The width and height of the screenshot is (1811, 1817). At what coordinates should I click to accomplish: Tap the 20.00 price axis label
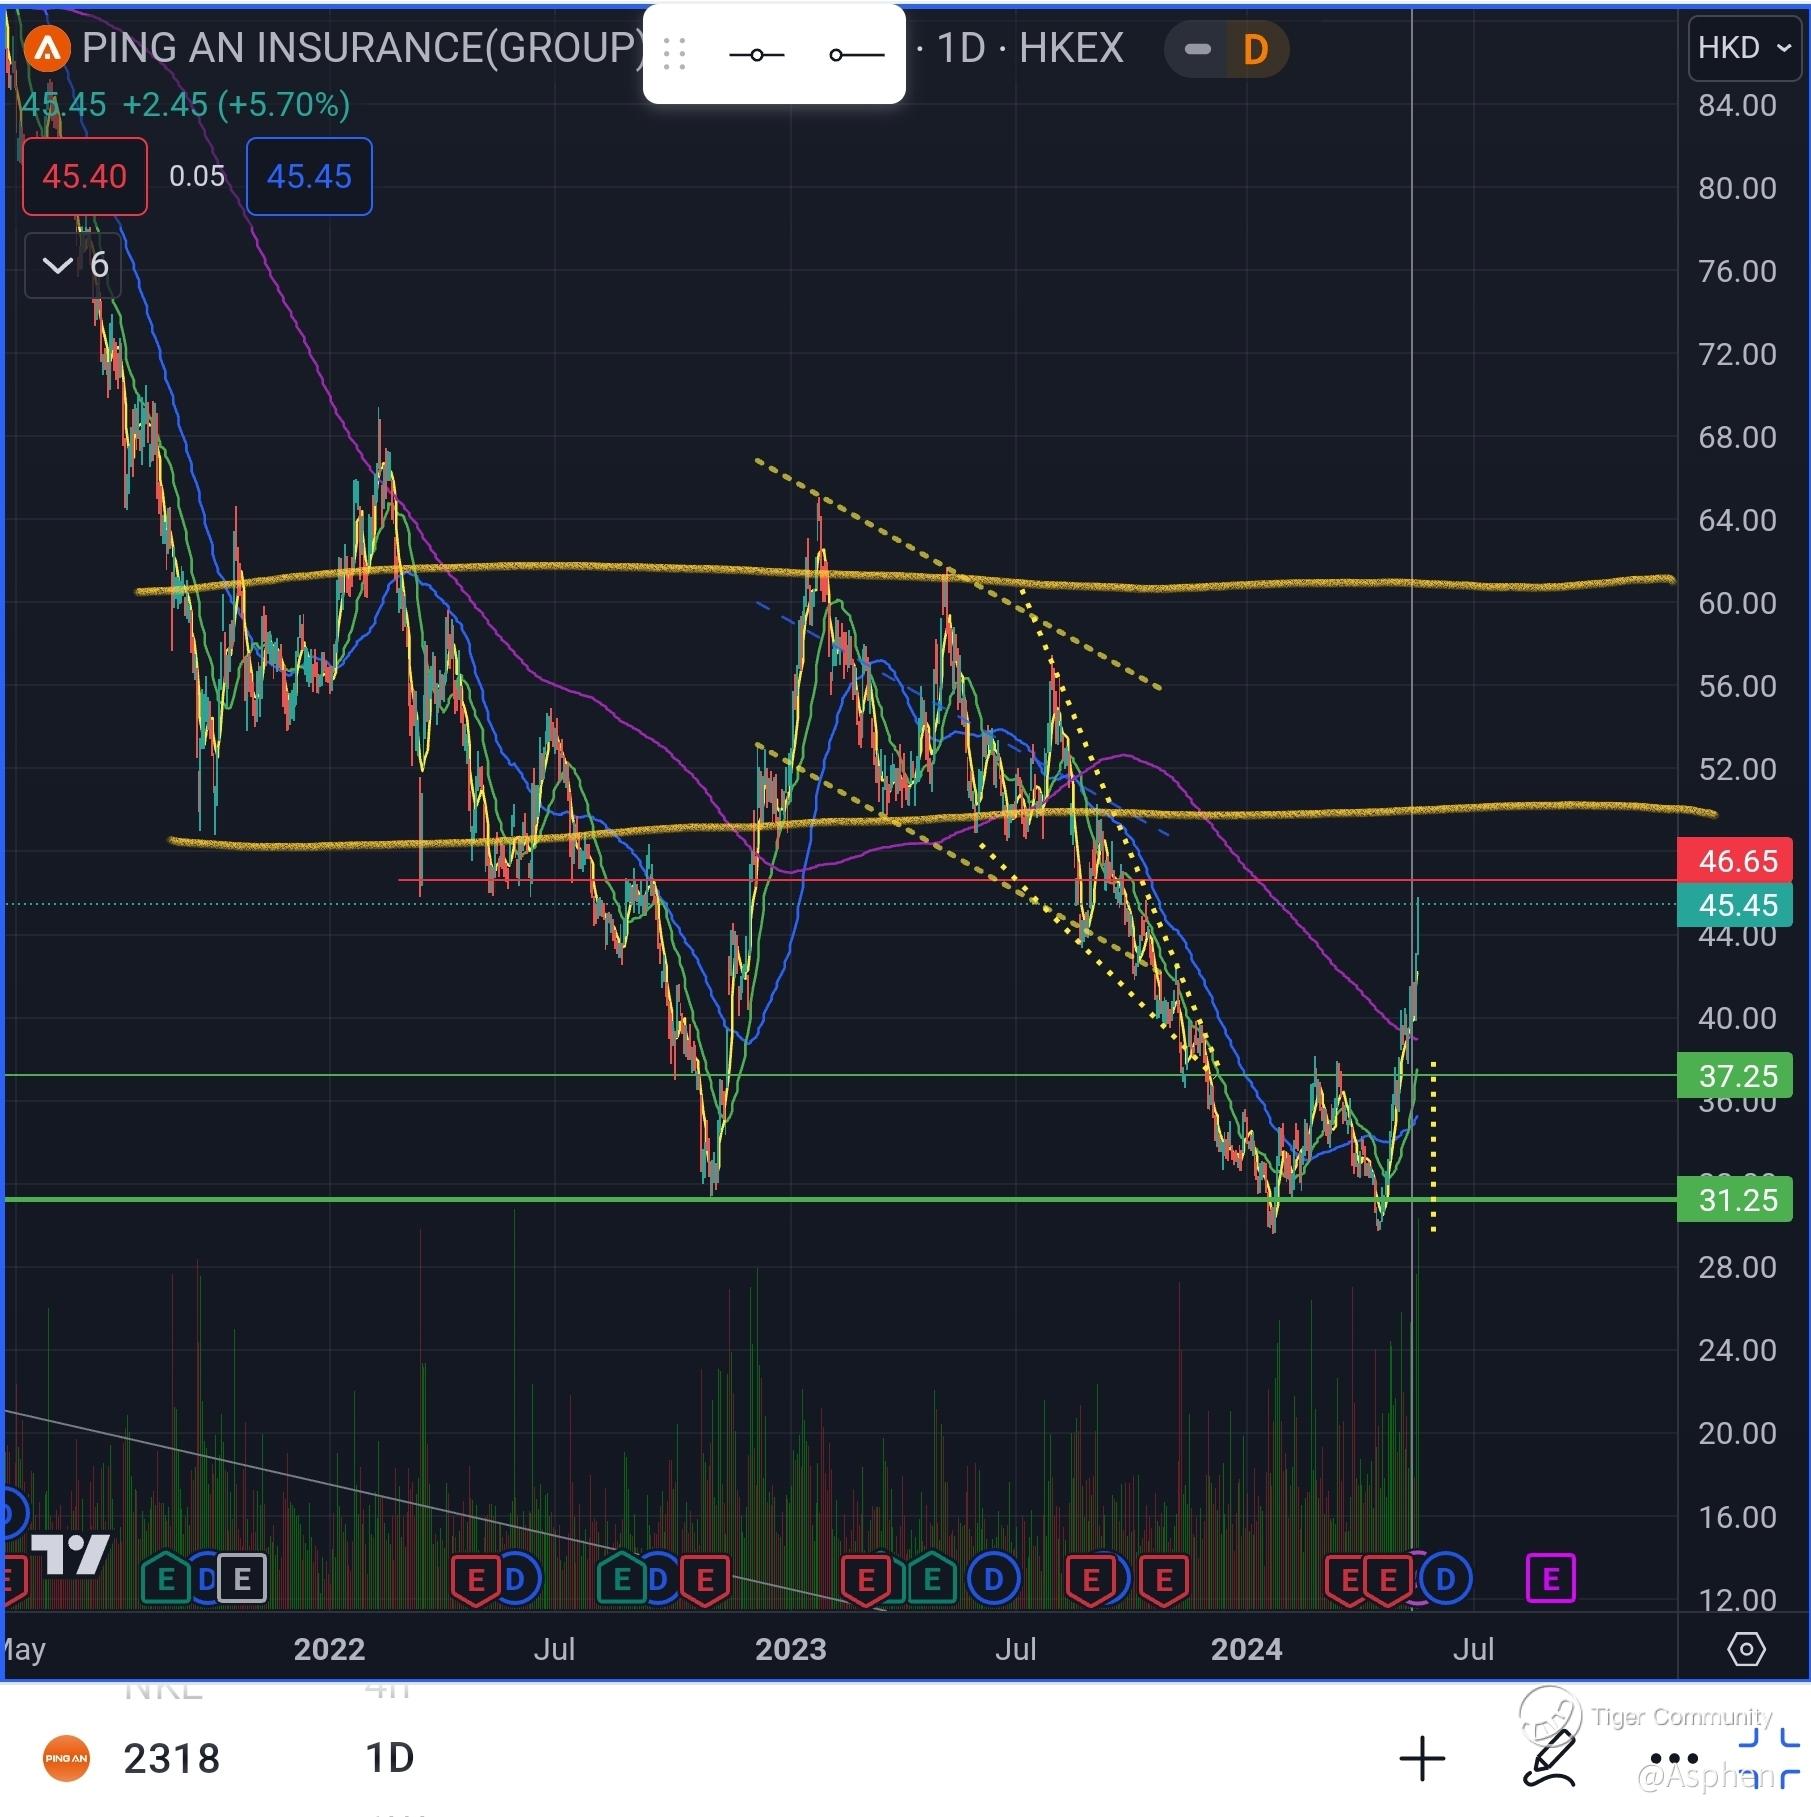(x=1737, y=1433)
